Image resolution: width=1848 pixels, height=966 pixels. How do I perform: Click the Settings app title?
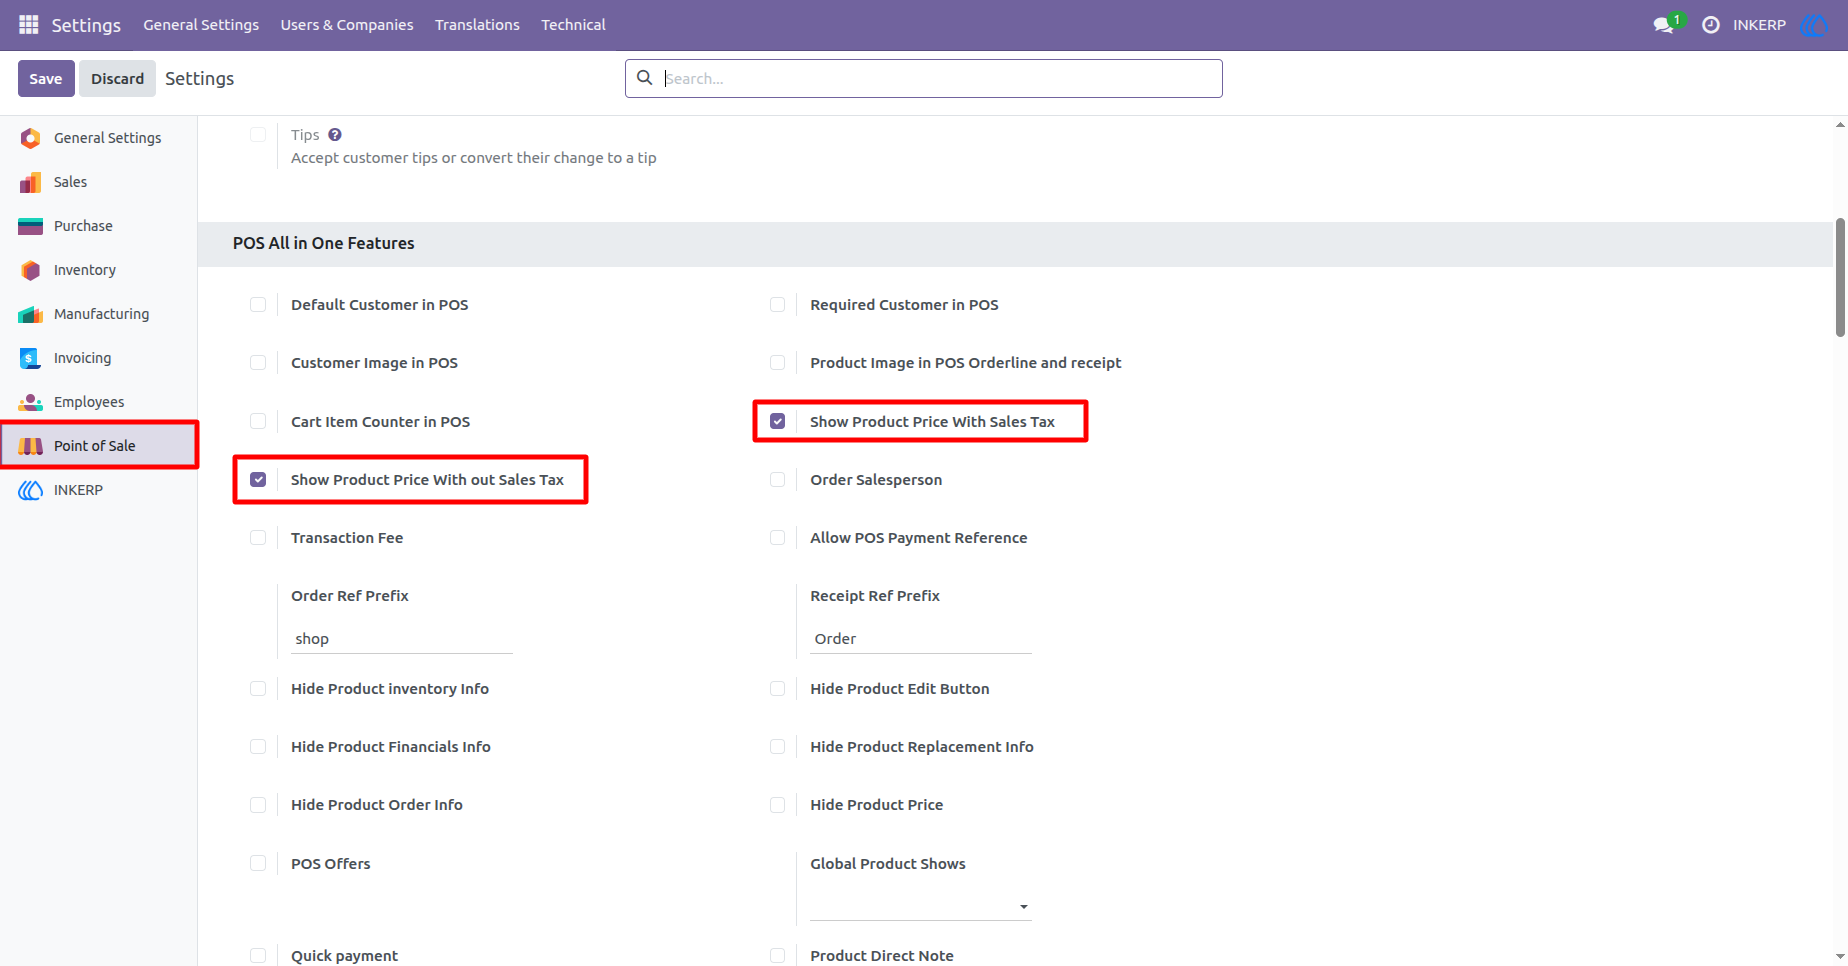coord(86,25)
